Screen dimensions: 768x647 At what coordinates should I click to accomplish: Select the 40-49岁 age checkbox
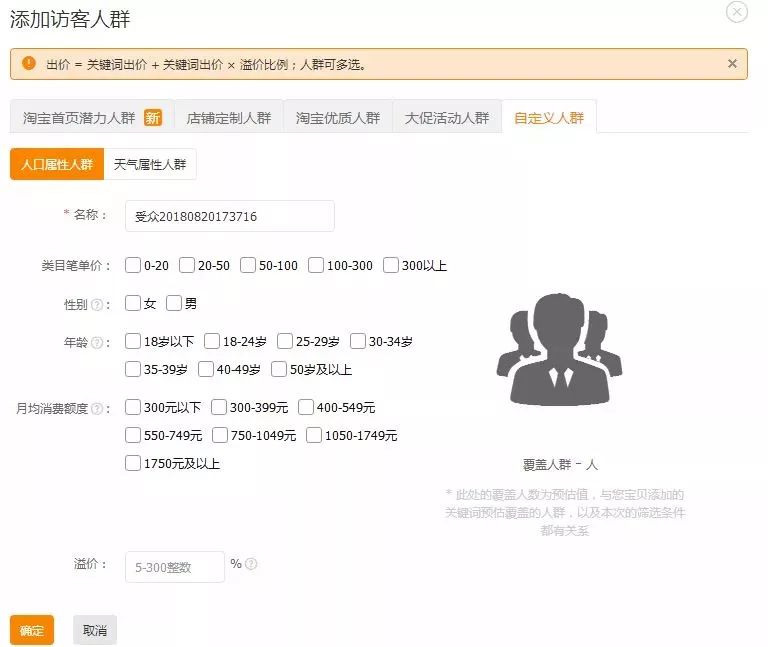(206, 369)
